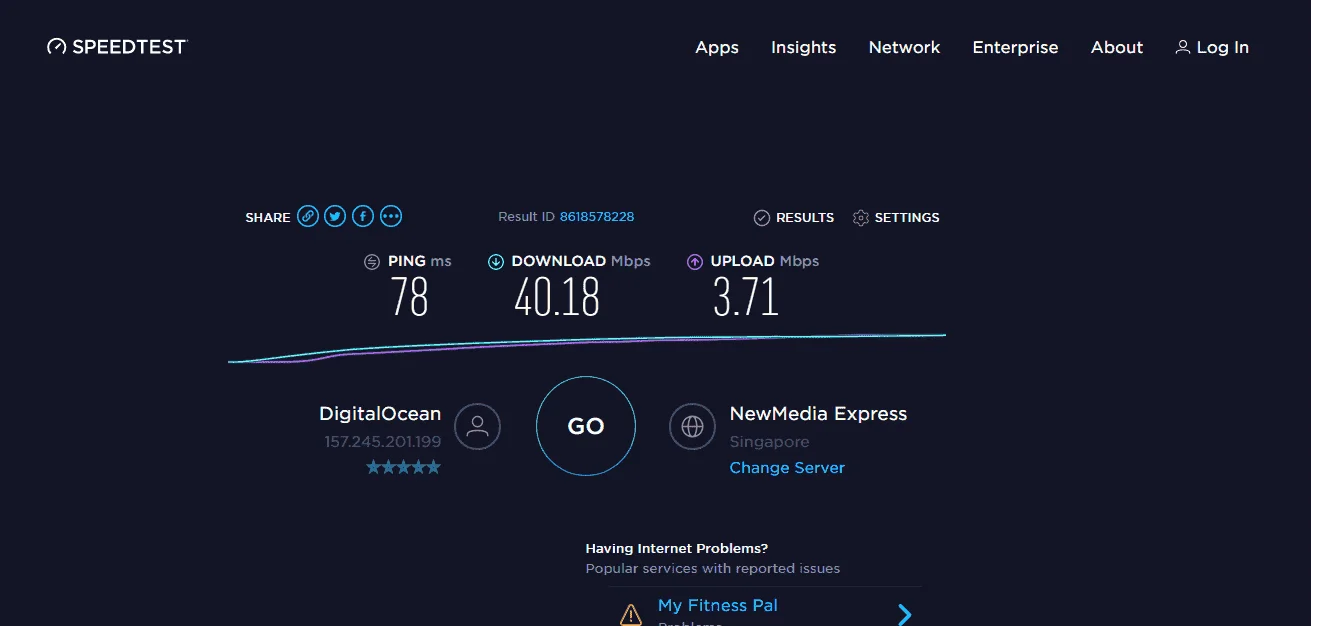Viewport: 1326px width, 626px height.
Task: Select the download value 40.18
Action: coord(557,297)
